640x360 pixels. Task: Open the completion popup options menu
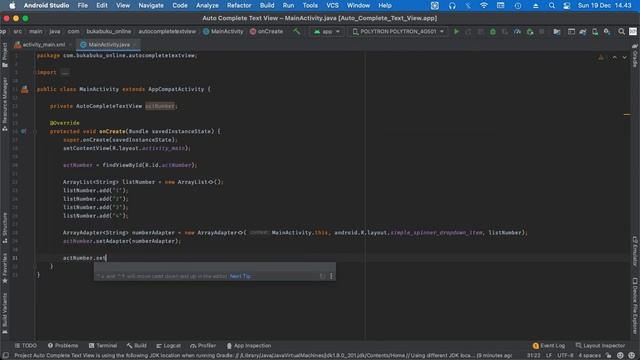click(331, 276)
